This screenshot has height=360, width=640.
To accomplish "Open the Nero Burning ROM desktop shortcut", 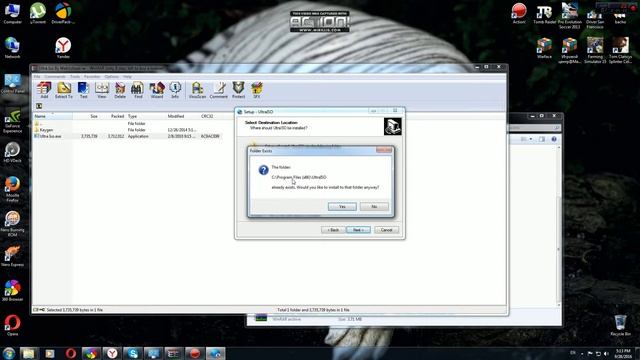I will click(x=12, y=224).
